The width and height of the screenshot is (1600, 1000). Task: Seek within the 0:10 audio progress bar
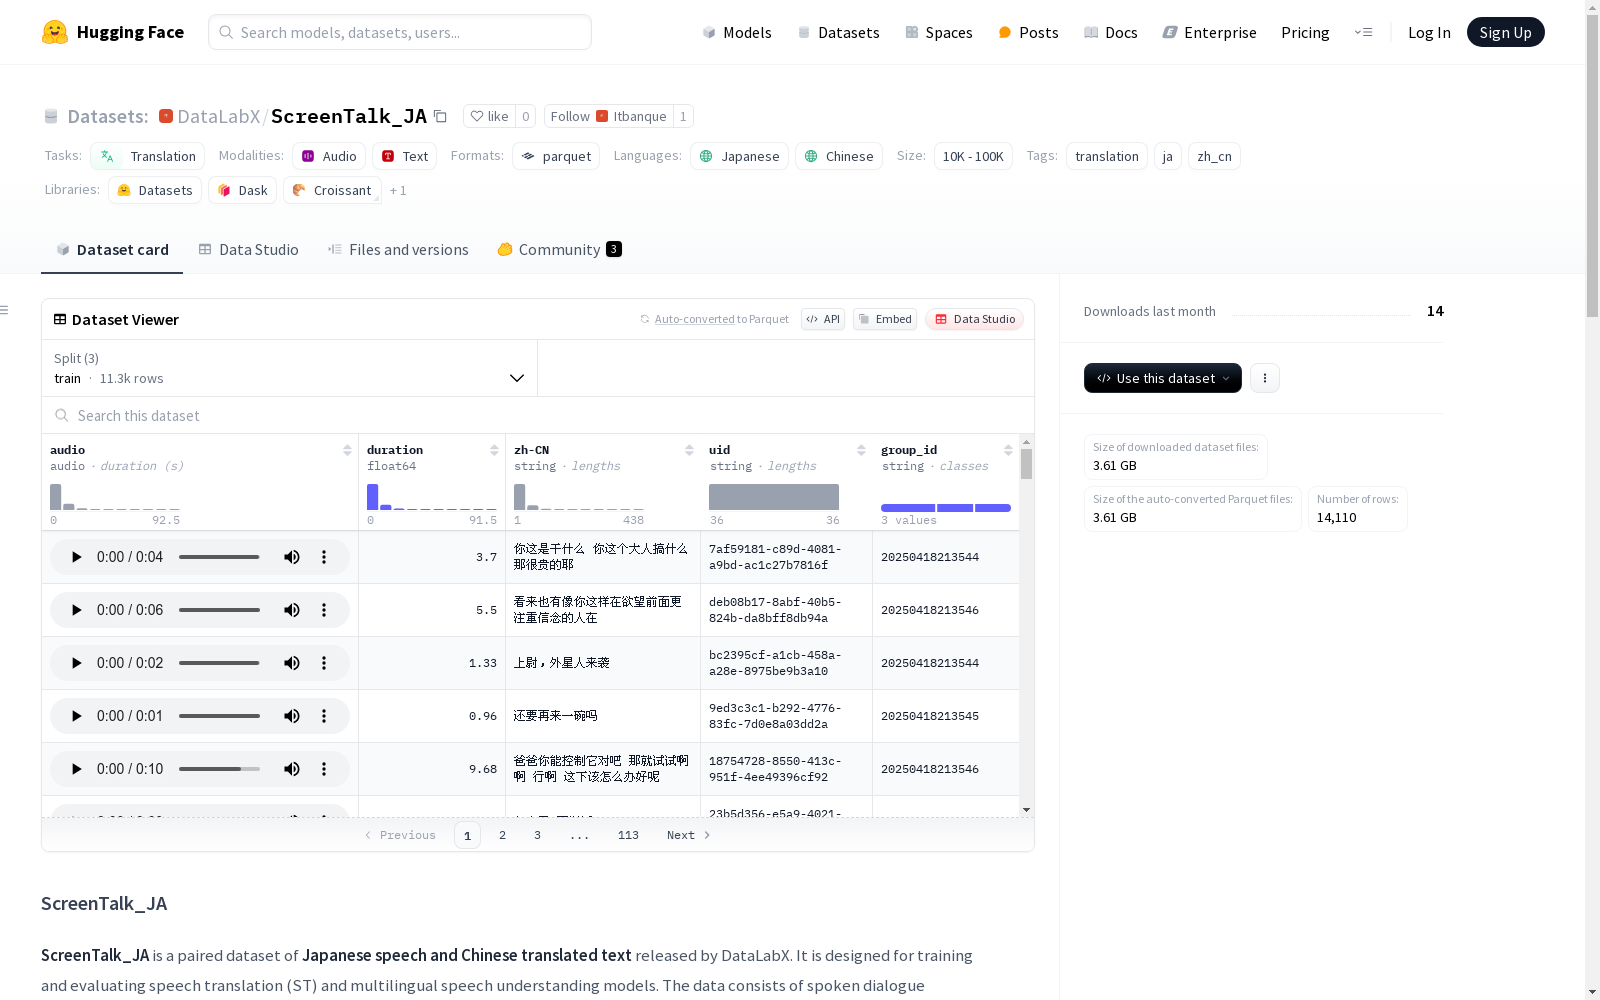click(219, 769)
